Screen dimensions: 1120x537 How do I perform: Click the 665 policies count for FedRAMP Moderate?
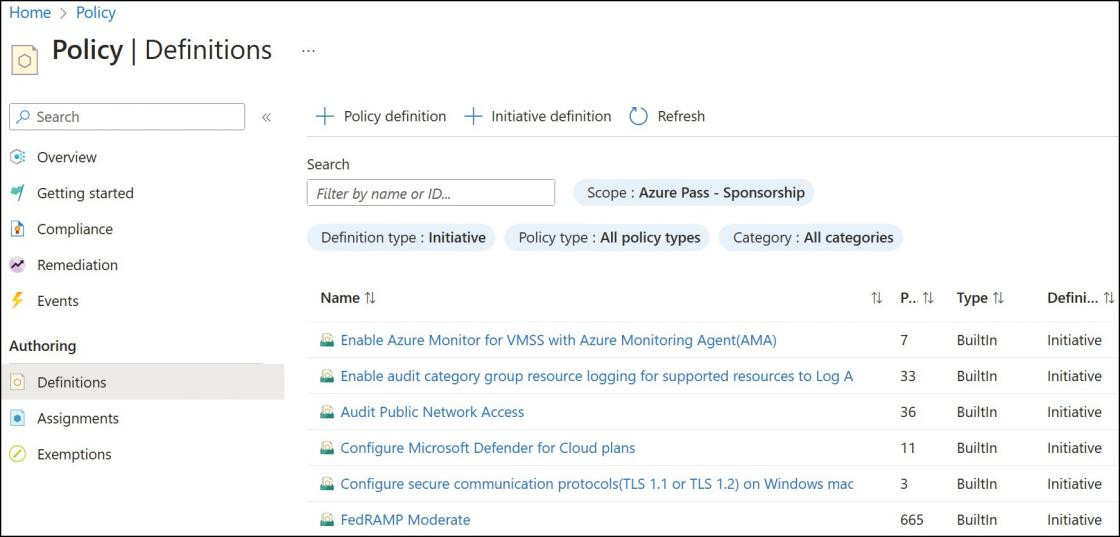[x=912, y=519]
